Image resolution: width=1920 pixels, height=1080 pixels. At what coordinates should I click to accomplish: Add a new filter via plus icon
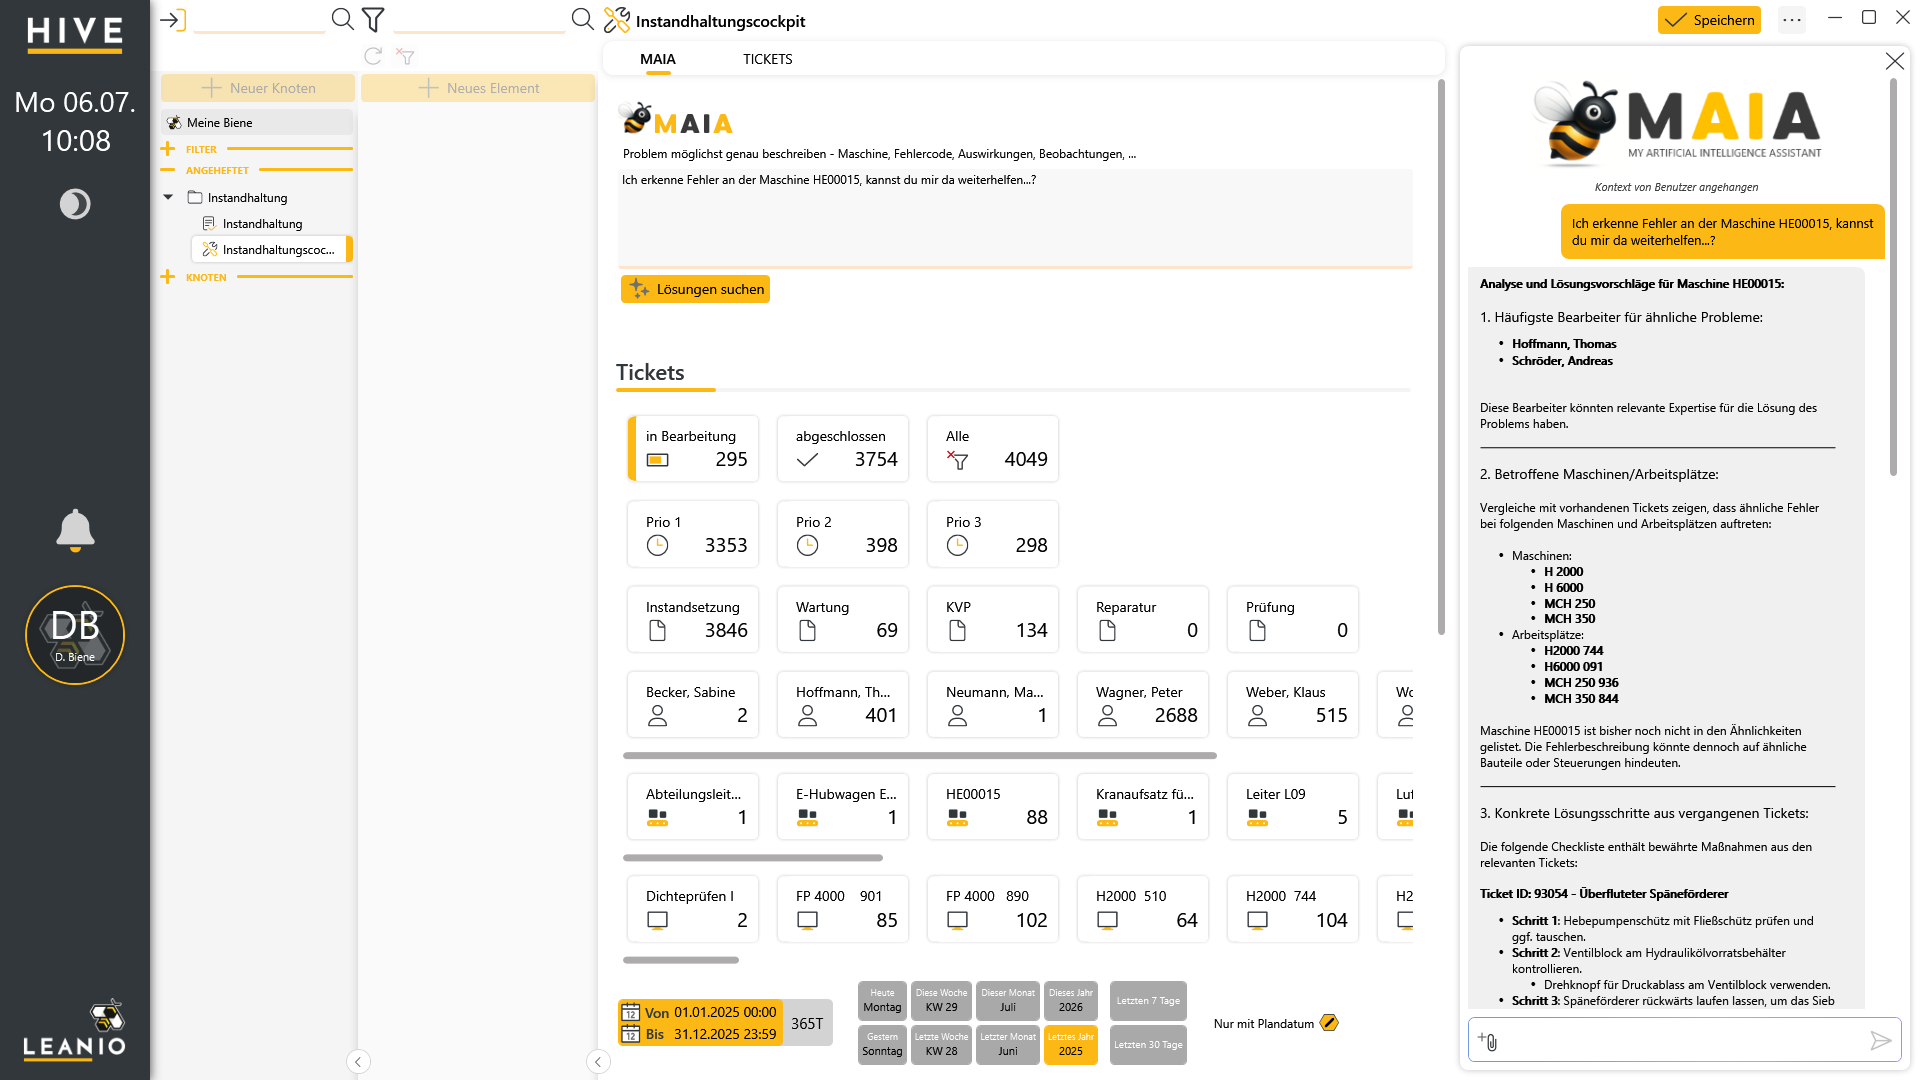pos(167,149)
